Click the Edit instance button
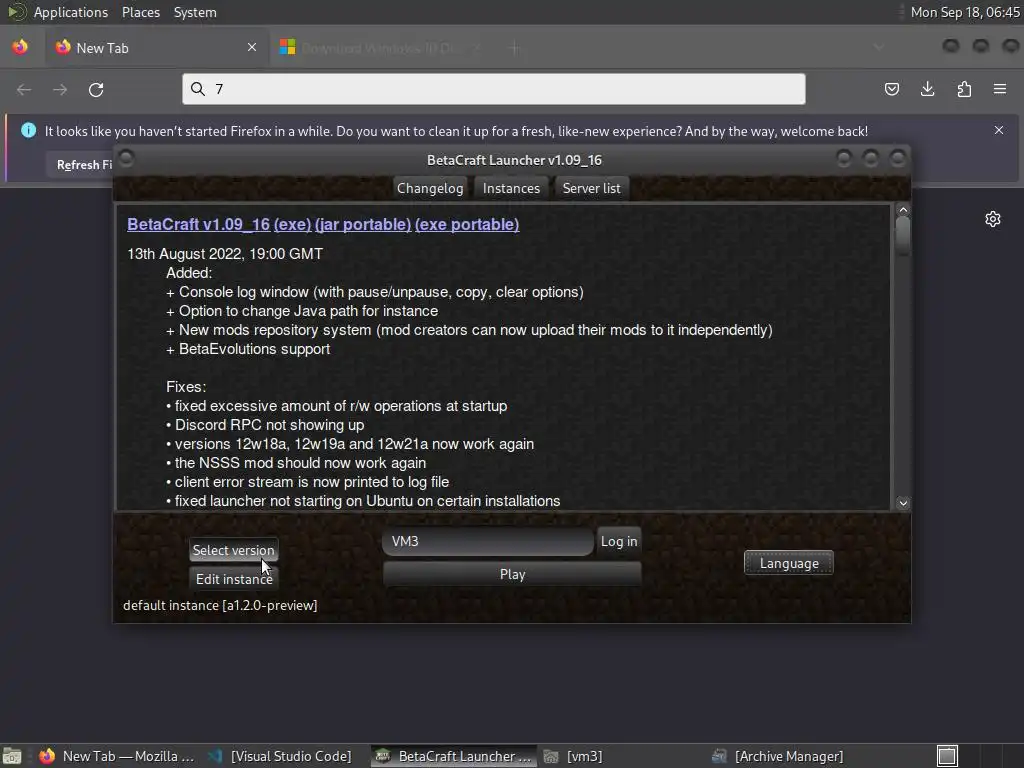 coord(234,579)
